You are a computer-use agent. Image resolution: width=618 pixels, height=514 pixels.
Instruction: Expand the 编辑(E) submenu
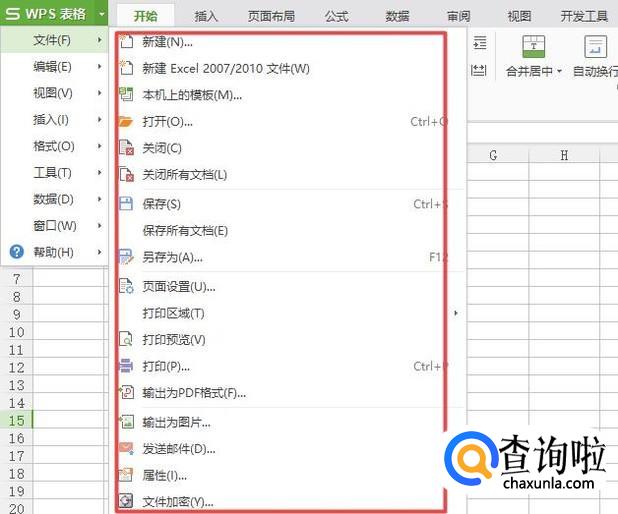coord(54,67)
